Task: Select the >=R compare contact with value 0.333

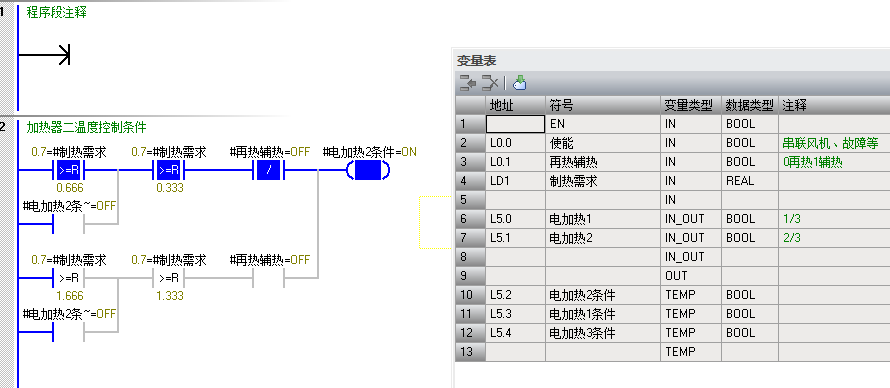Action: click(x=169, y=170)
